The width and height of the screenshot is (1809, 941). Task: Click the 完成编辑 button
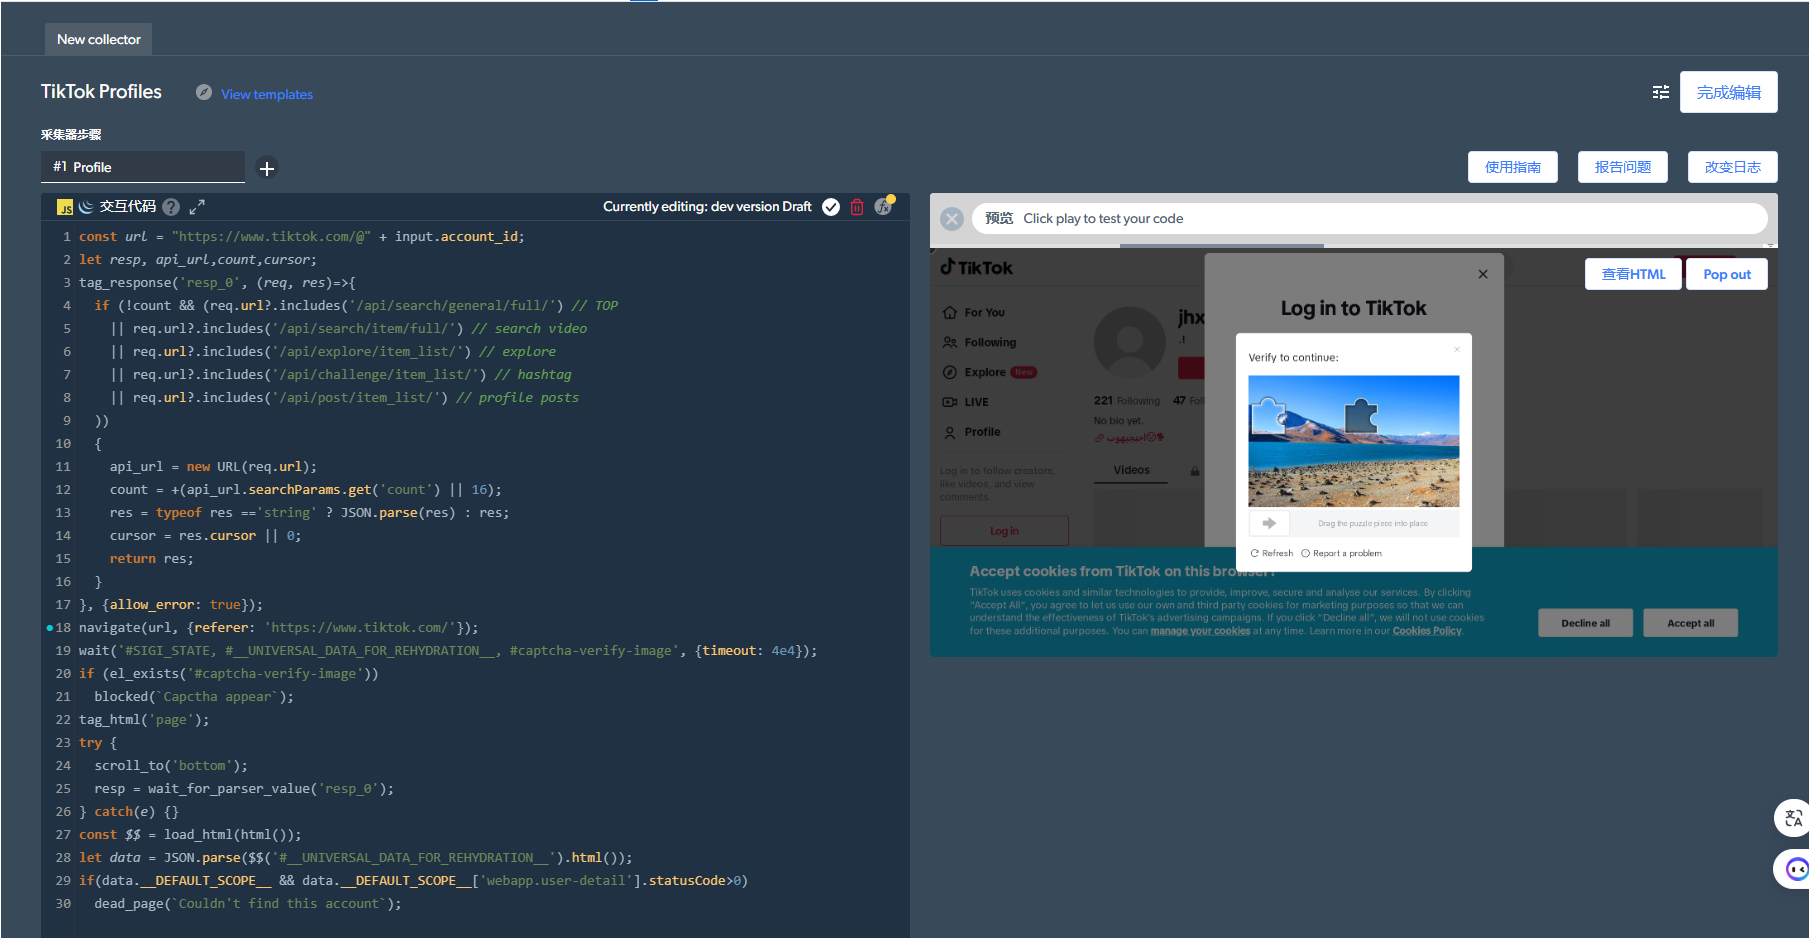(1728, 92)
